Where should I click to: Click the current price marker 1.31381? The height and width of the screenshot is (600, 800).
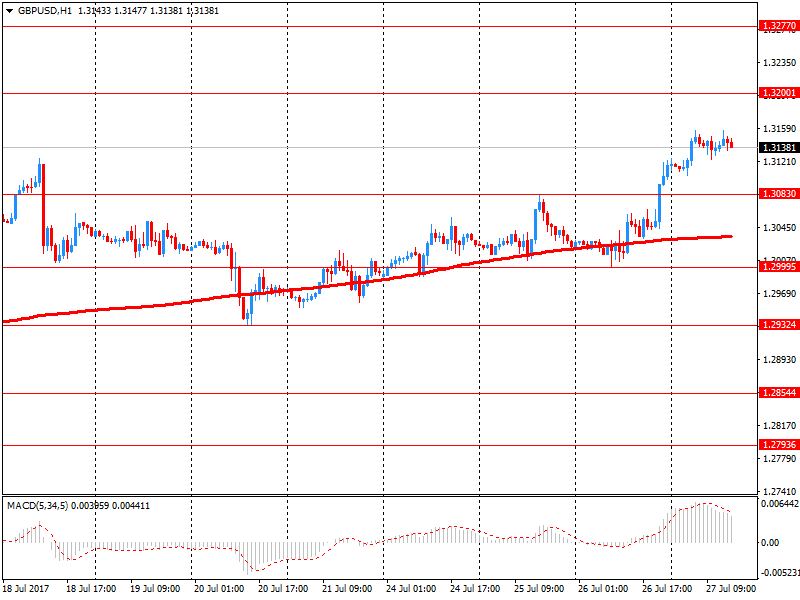[x=779, y=147]
